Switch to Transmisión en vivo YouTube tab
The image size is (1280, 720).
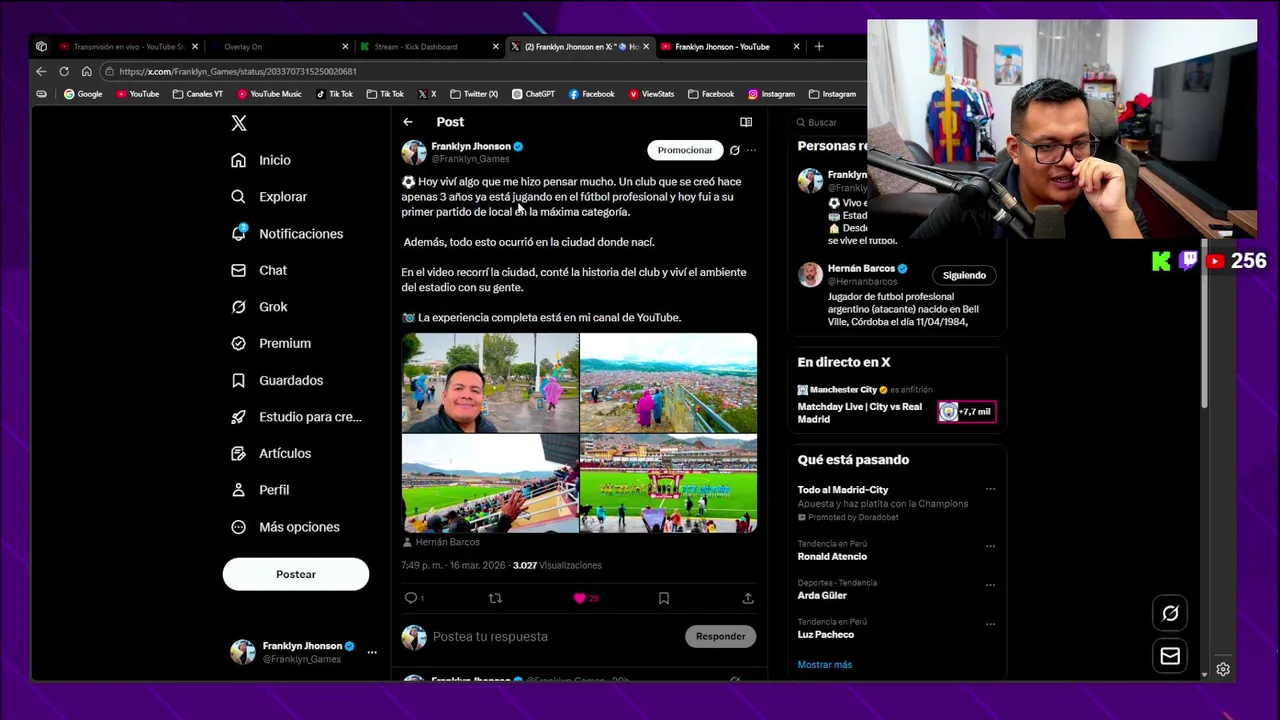128,46
